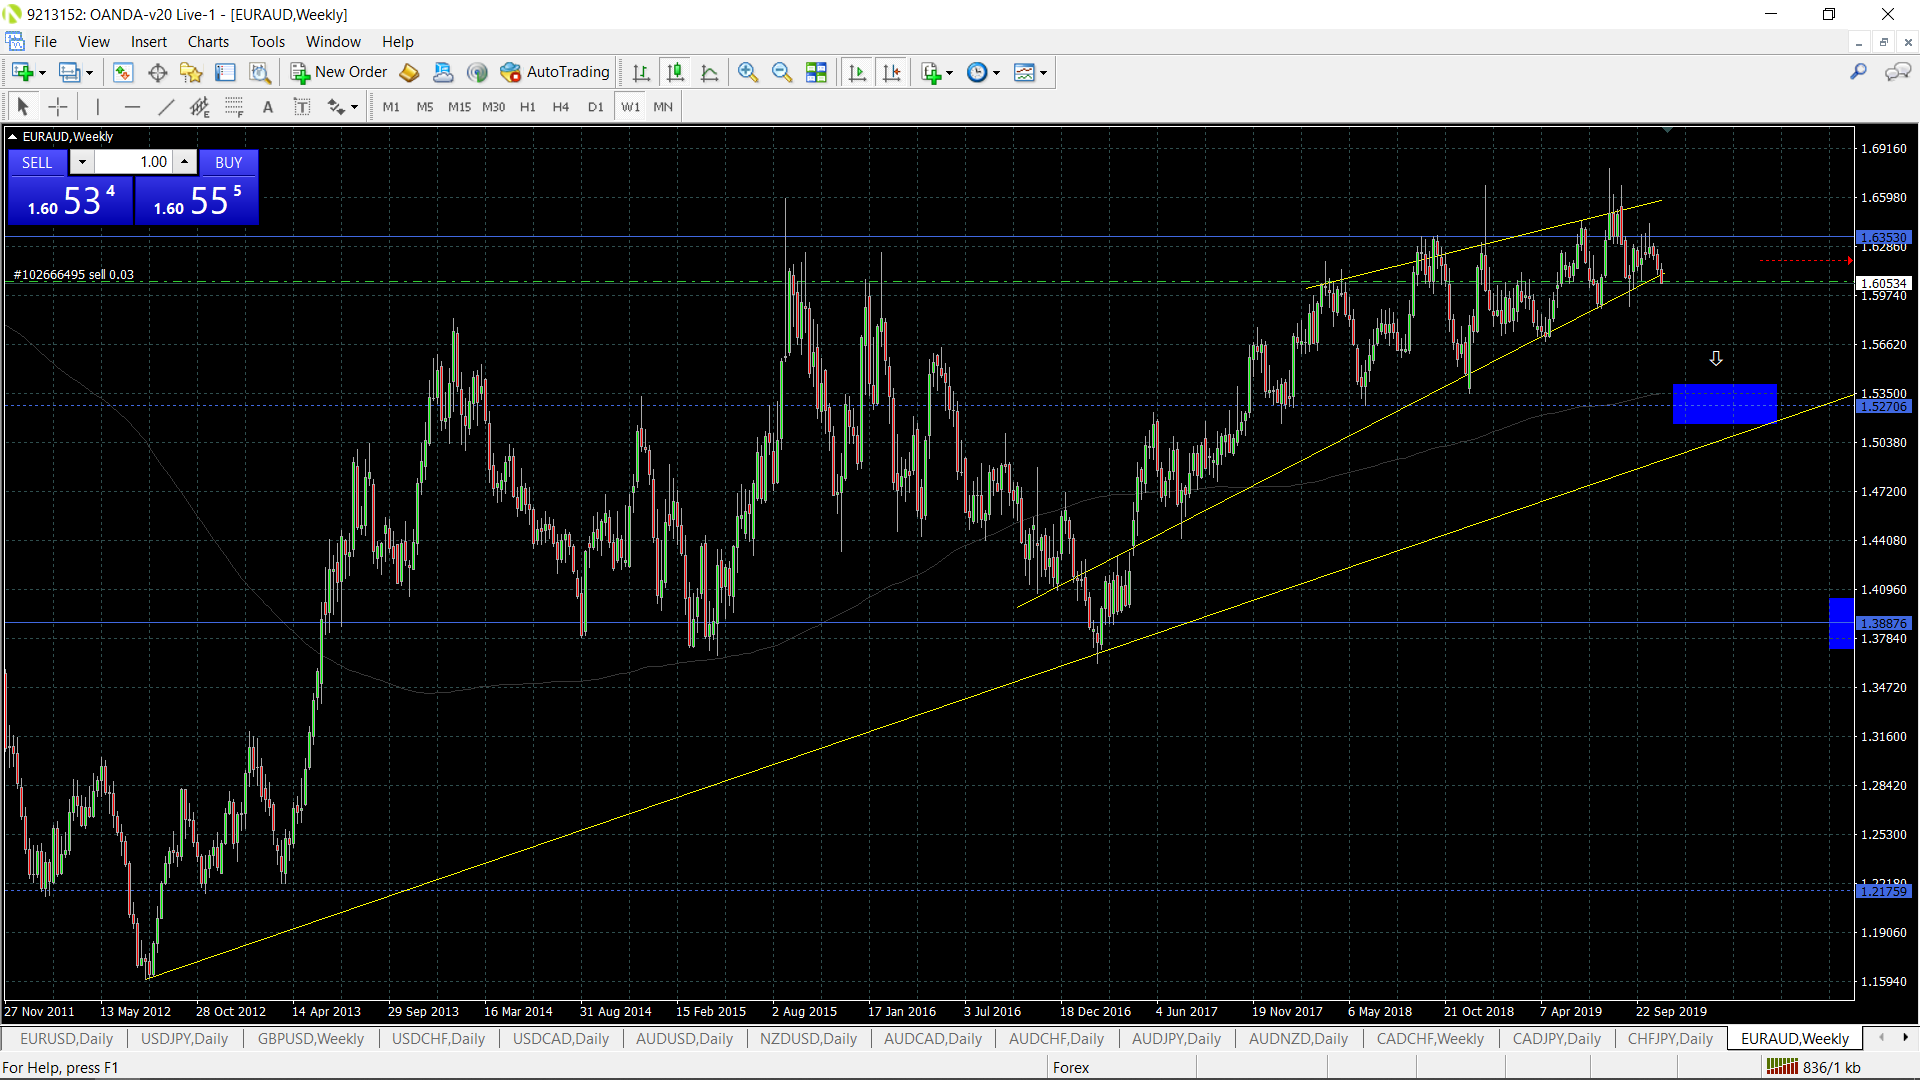Switch to candlestick chart type

[675, 72]
